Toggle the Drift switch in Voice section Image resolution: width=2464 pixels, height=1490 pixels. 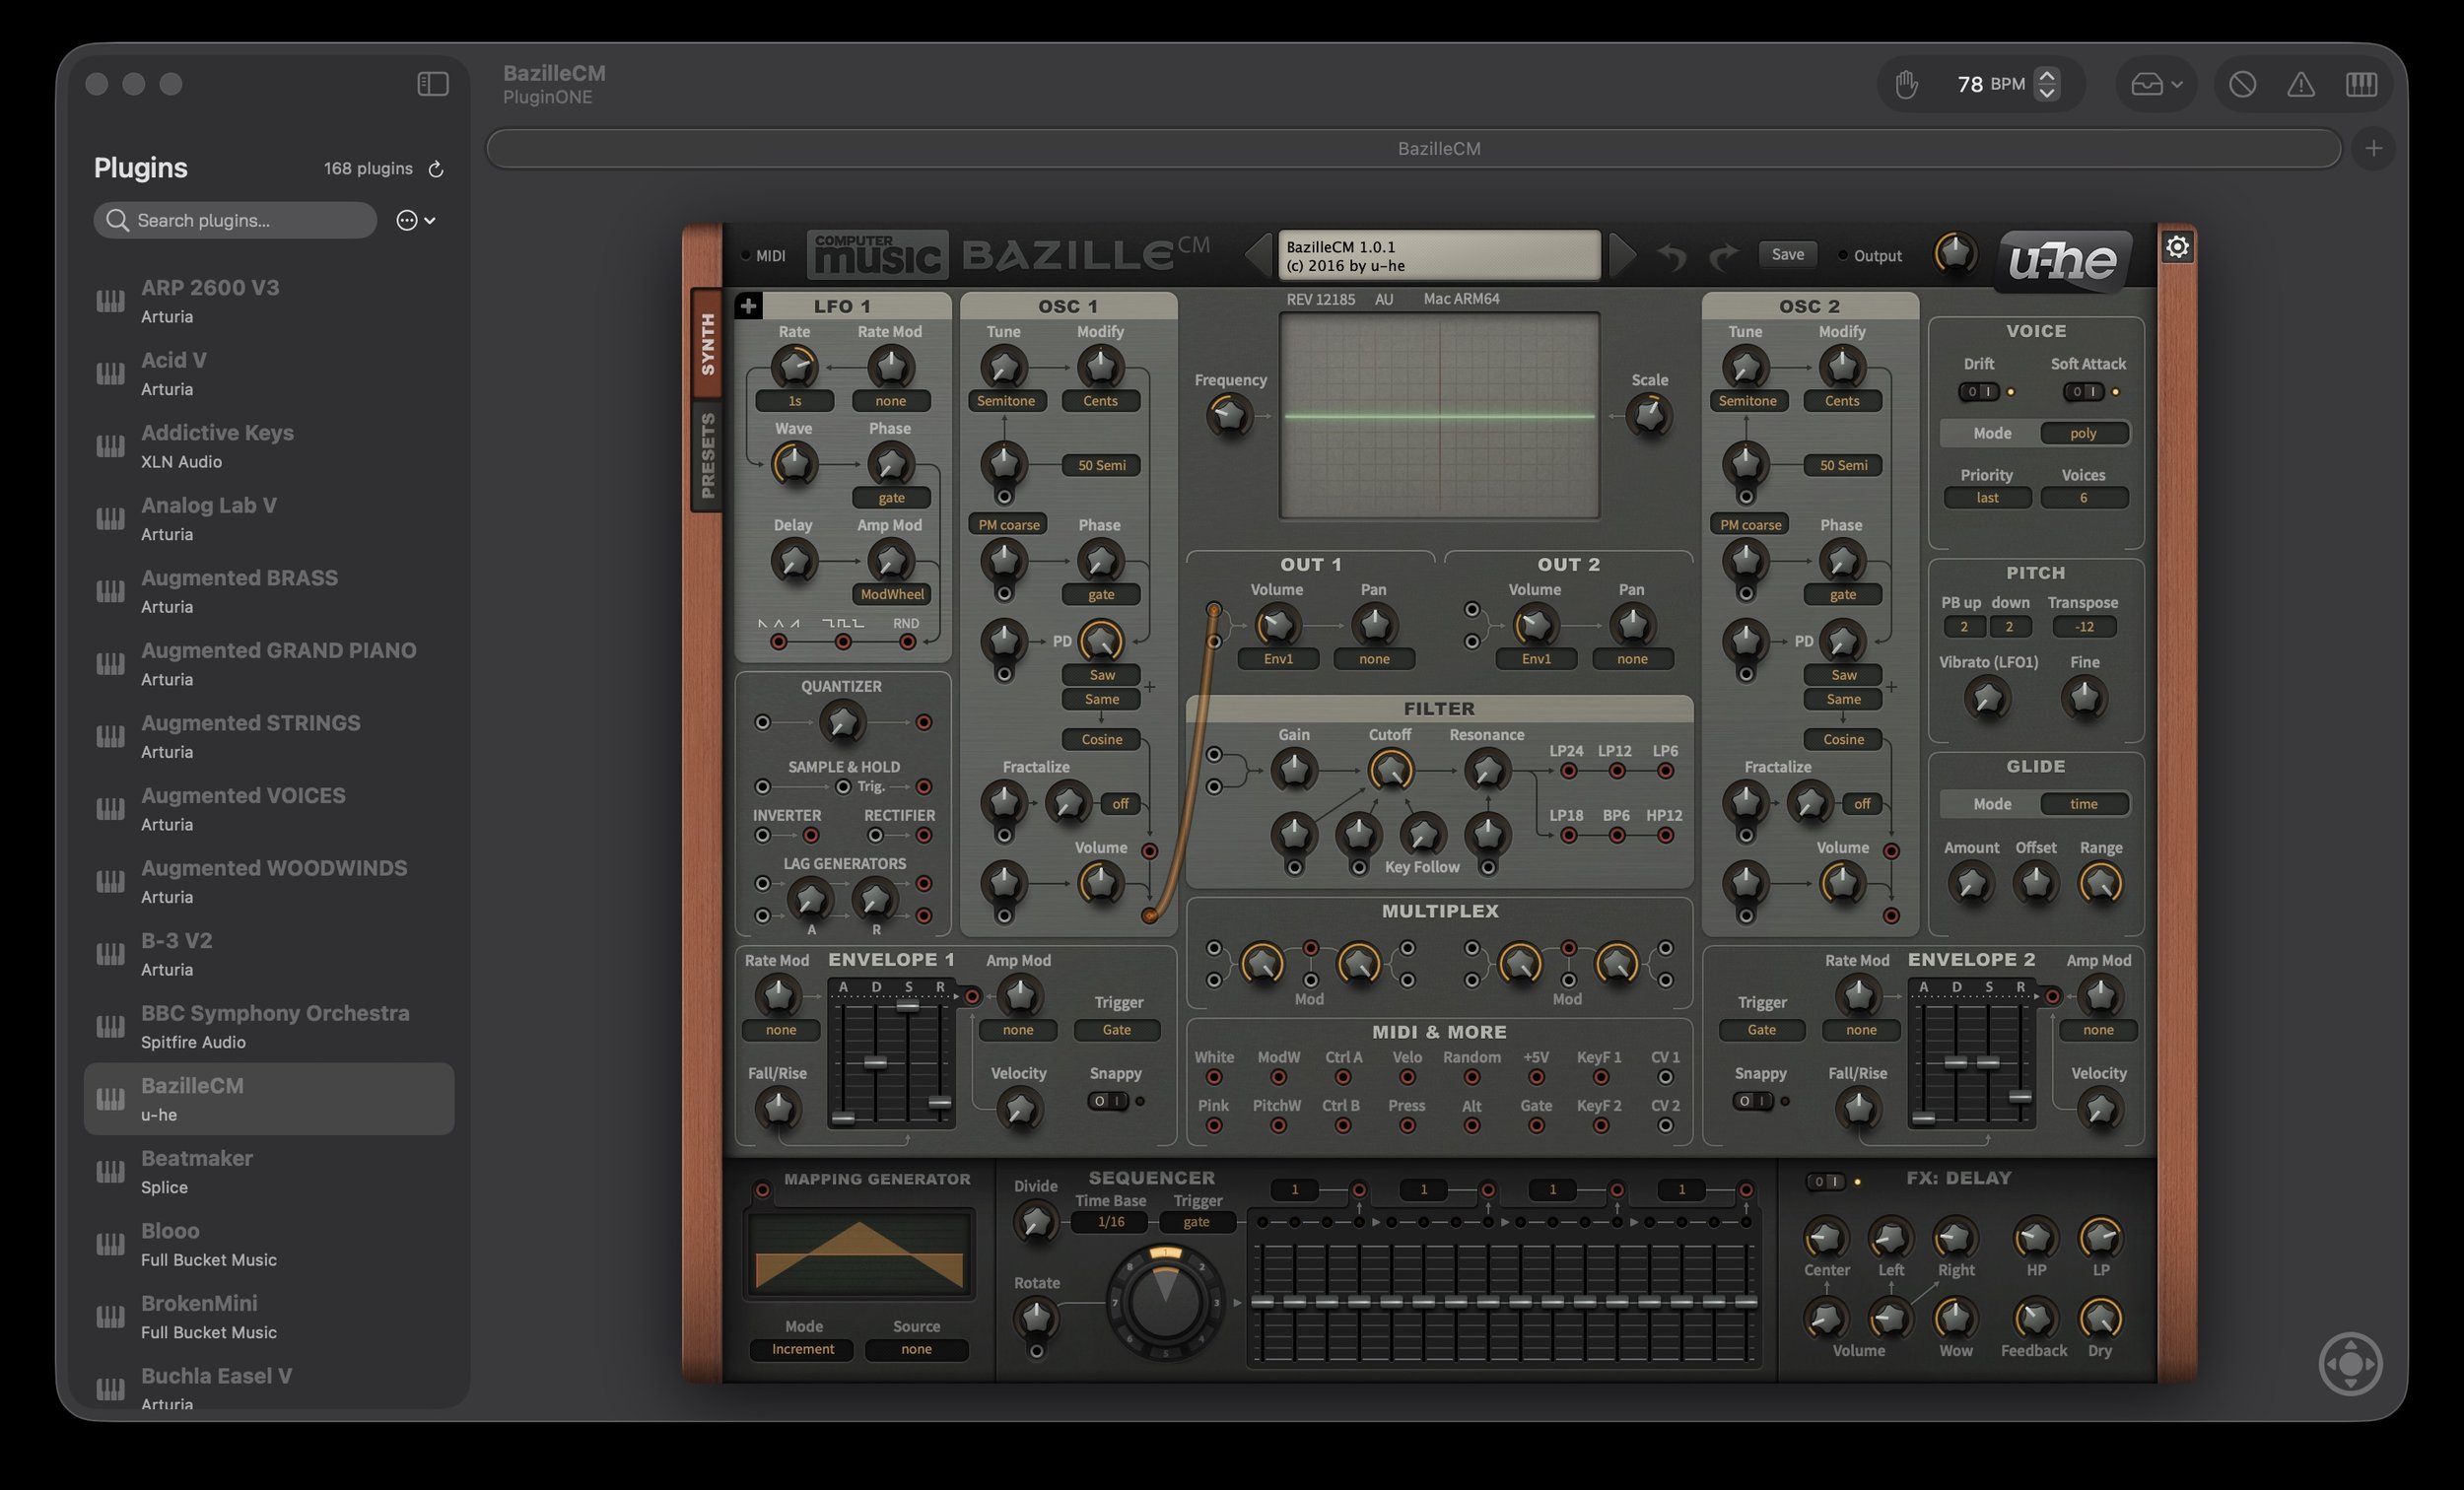pyautogui.click(x=1978, y=392)
